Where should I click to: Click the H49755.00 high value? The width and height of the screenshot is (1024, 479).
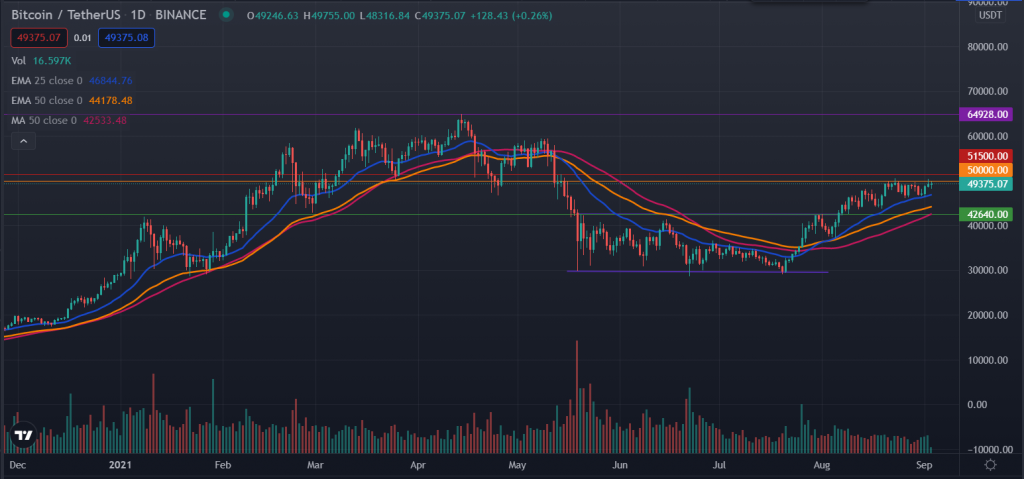click(327, 14)
